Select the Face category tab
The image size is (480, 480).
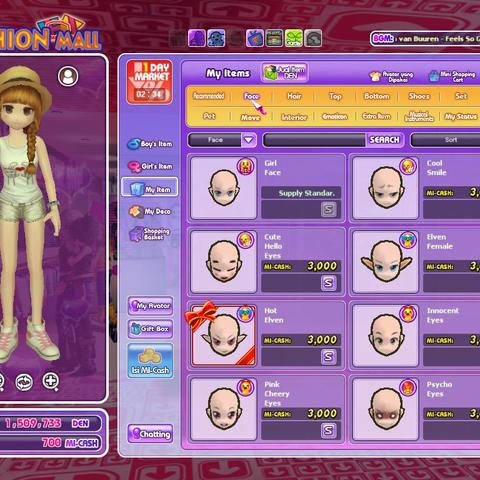click(251, 96)
